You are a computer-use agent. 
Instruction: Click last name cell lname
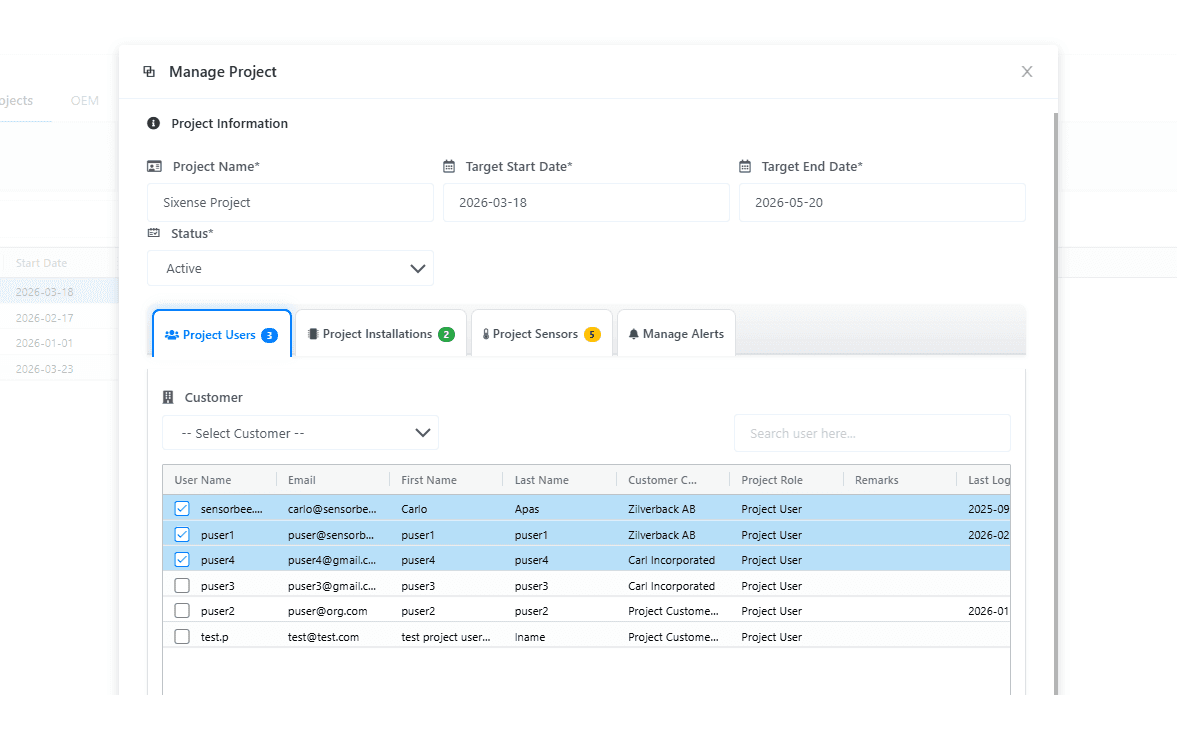(529, 637)
